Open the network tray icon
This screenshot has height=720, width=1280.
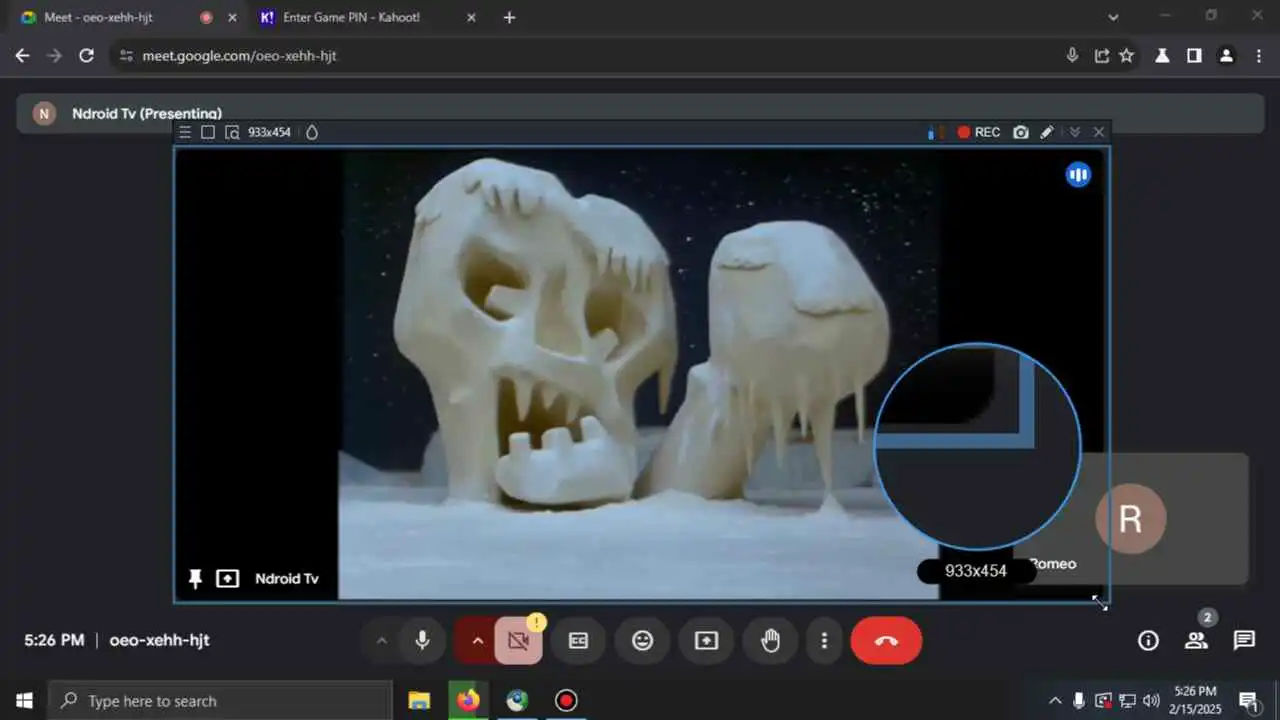1127,701
